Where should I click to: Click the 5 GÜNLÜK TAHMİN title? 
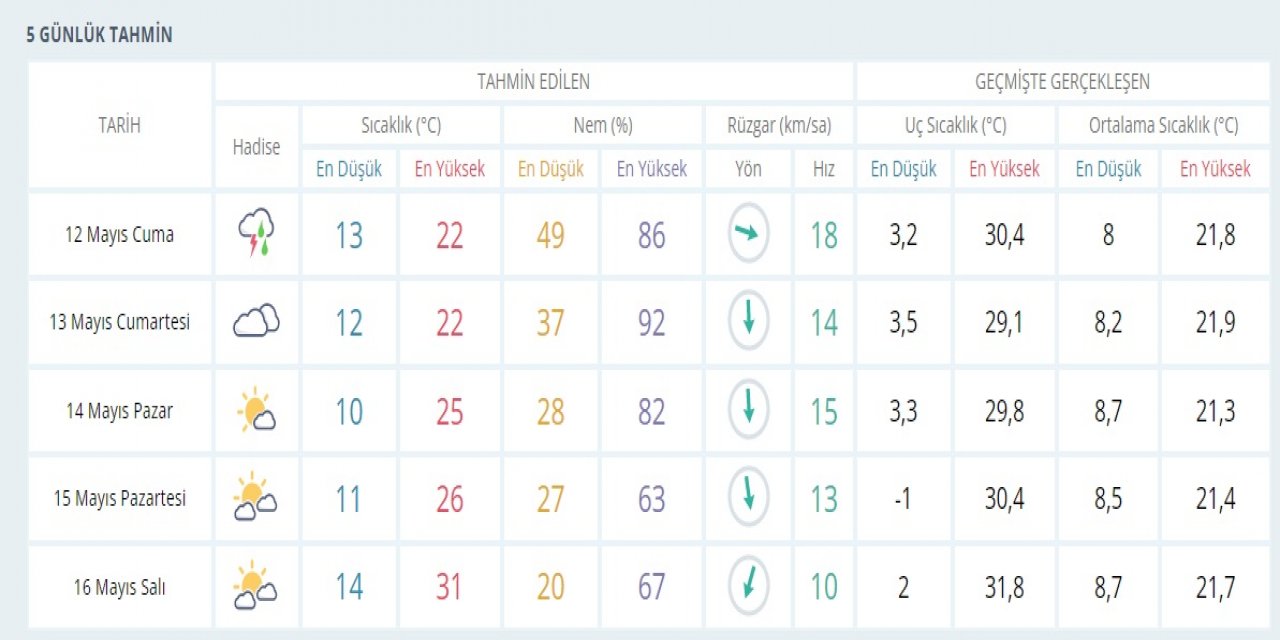pyautogui.click(x=99, y=35)
